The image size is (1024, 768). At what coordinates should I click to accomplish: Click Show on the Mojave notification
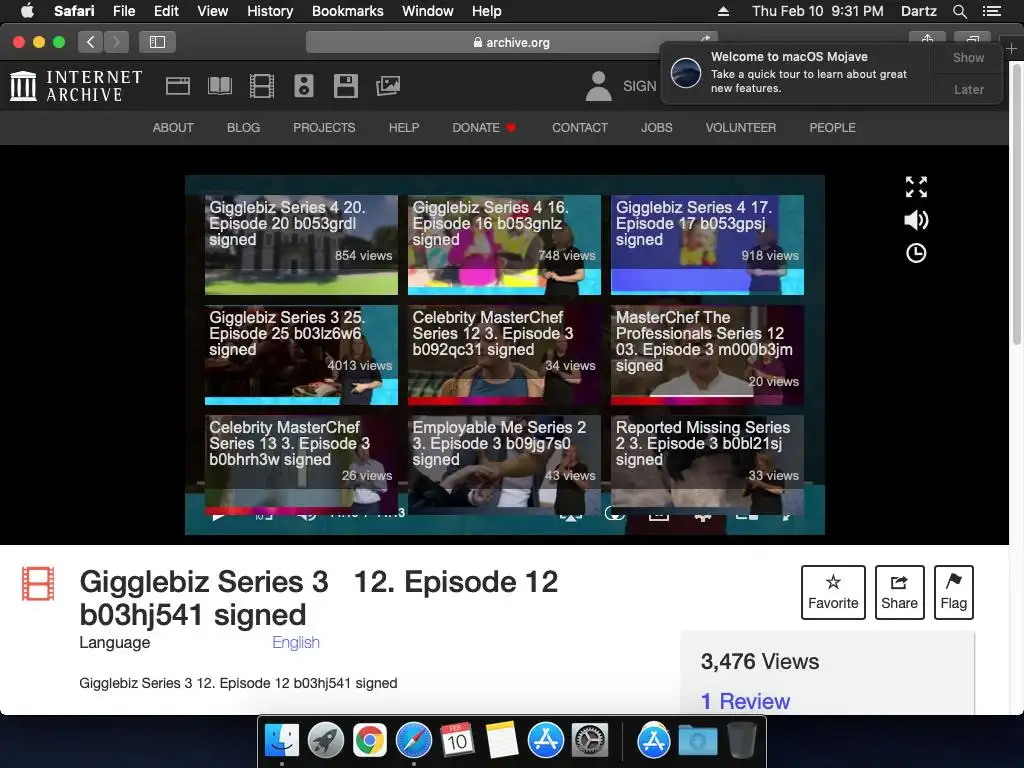pos(968,57)
